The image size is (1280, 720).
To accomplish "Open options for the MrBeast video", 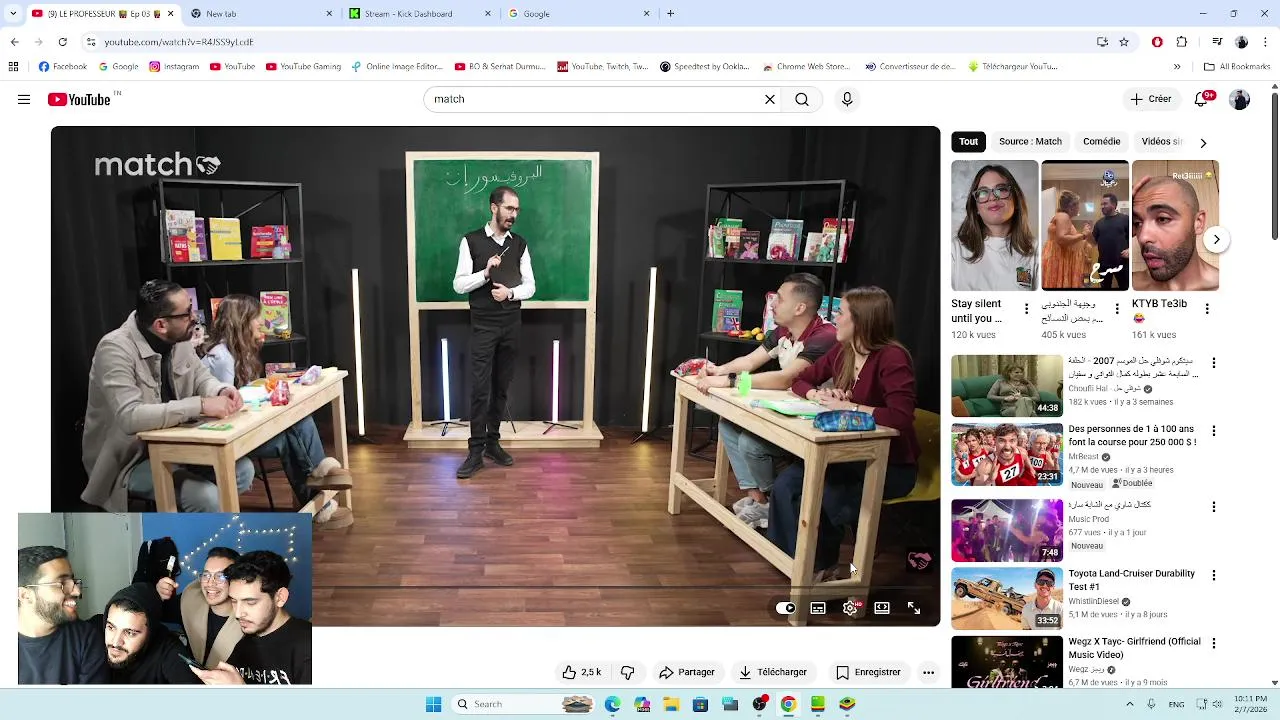I will [1214, 431].
